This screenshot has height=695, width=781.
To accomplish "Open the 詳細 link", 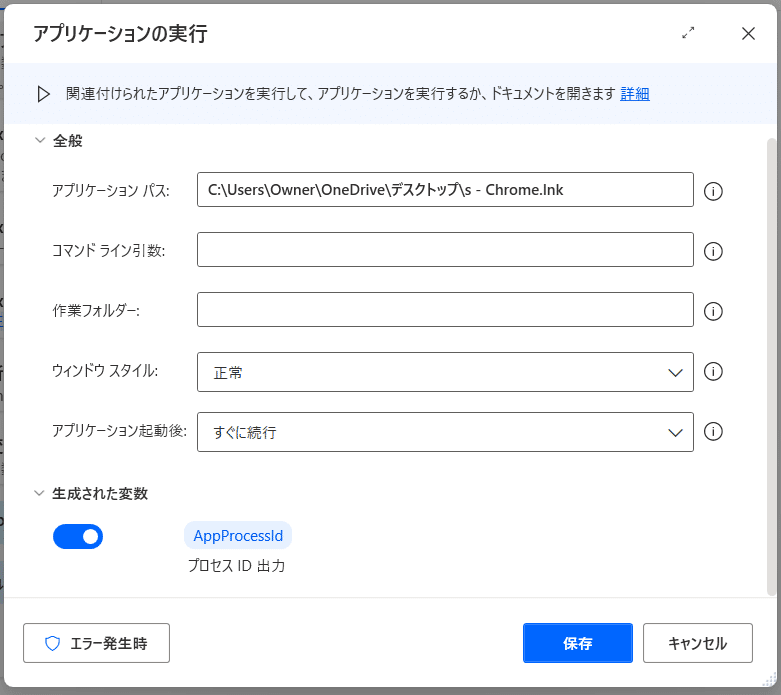I will tap(635, 94).
